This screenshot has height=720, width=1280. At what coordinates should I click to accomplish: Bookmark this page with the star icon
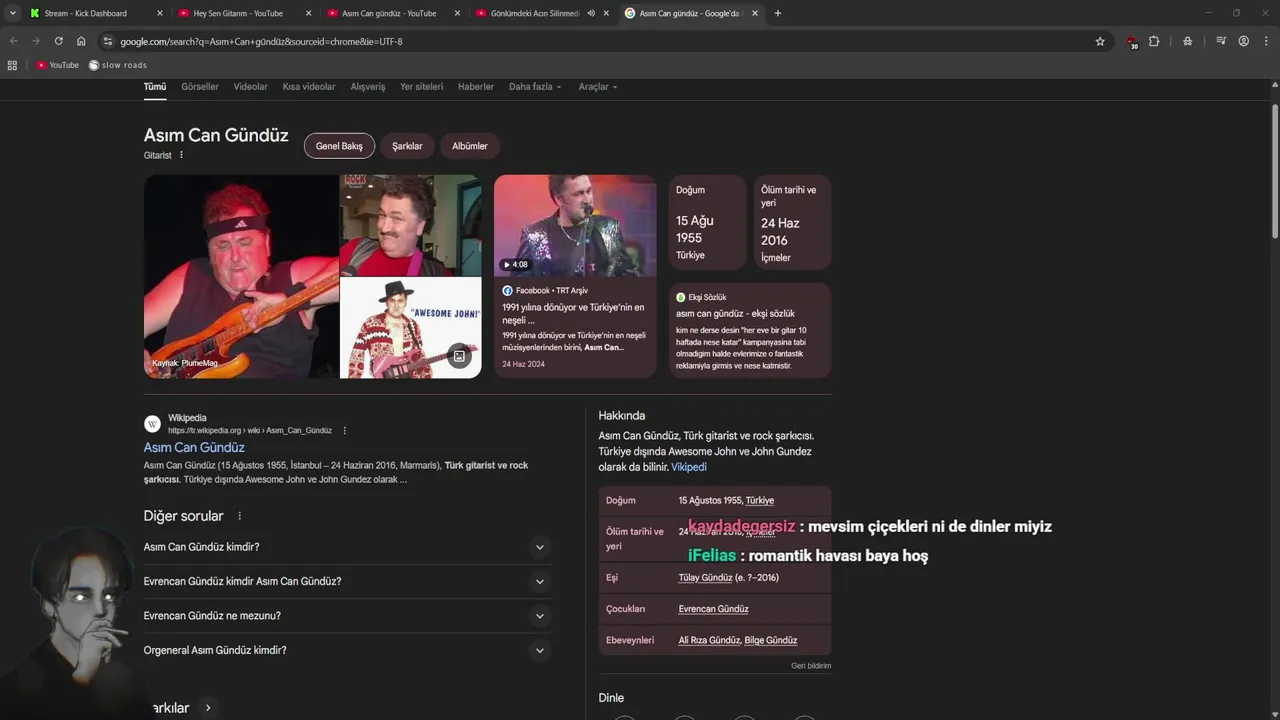1100,41
